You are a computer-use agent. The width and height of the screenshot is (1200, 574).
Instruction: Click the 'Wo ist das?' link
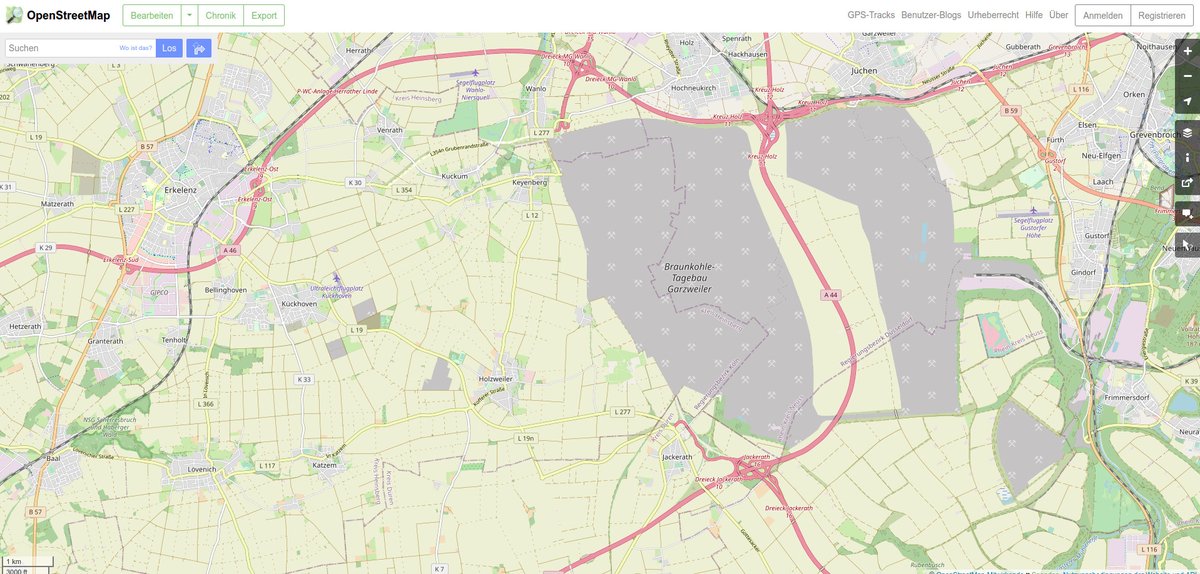point(136,48)
